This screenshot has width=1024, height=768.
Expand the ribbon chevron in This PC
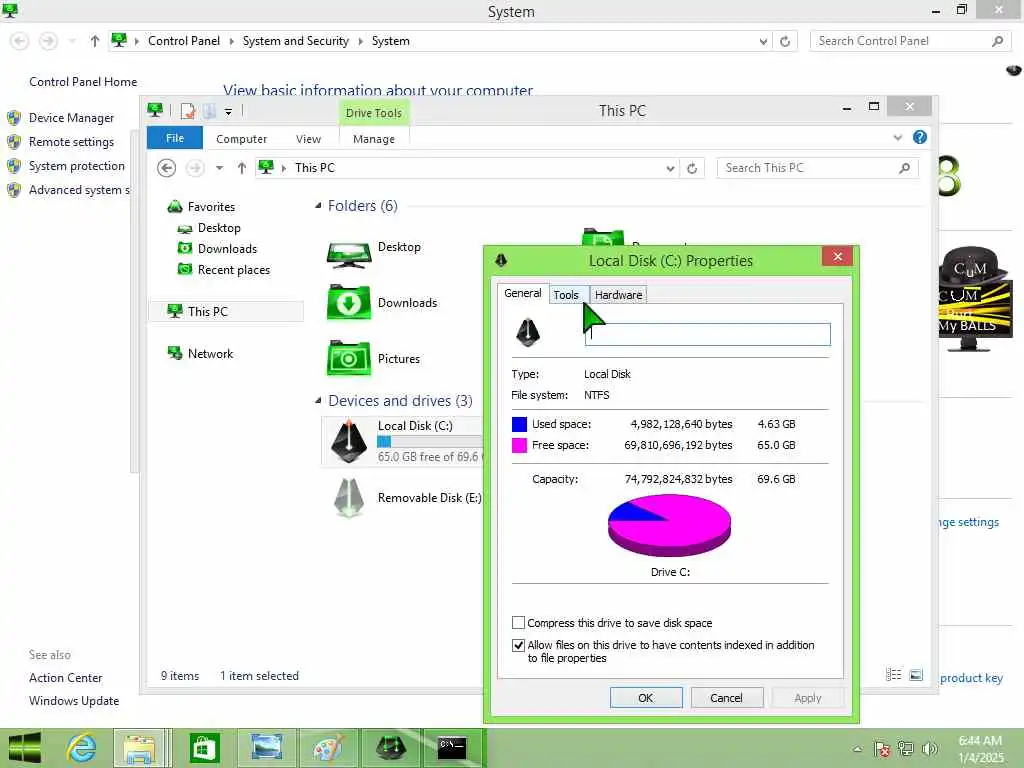[x=897, y=138]
